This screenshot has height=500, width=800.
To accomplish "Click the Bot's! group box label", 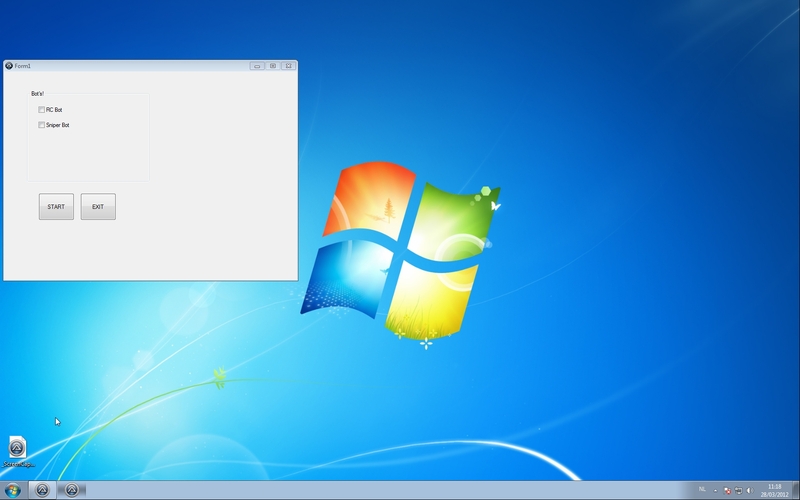I will coord(37,94).
